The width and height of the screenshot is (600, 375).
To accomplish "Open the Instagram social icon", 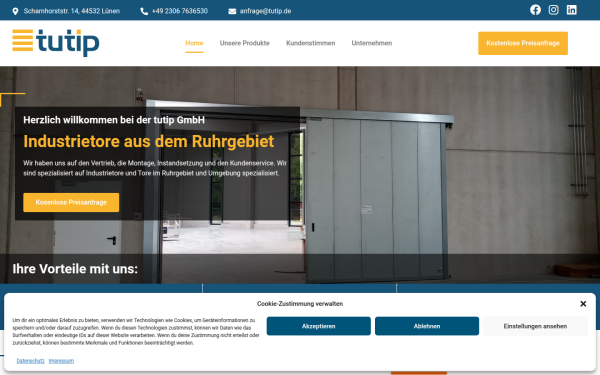I will (553, 10).
